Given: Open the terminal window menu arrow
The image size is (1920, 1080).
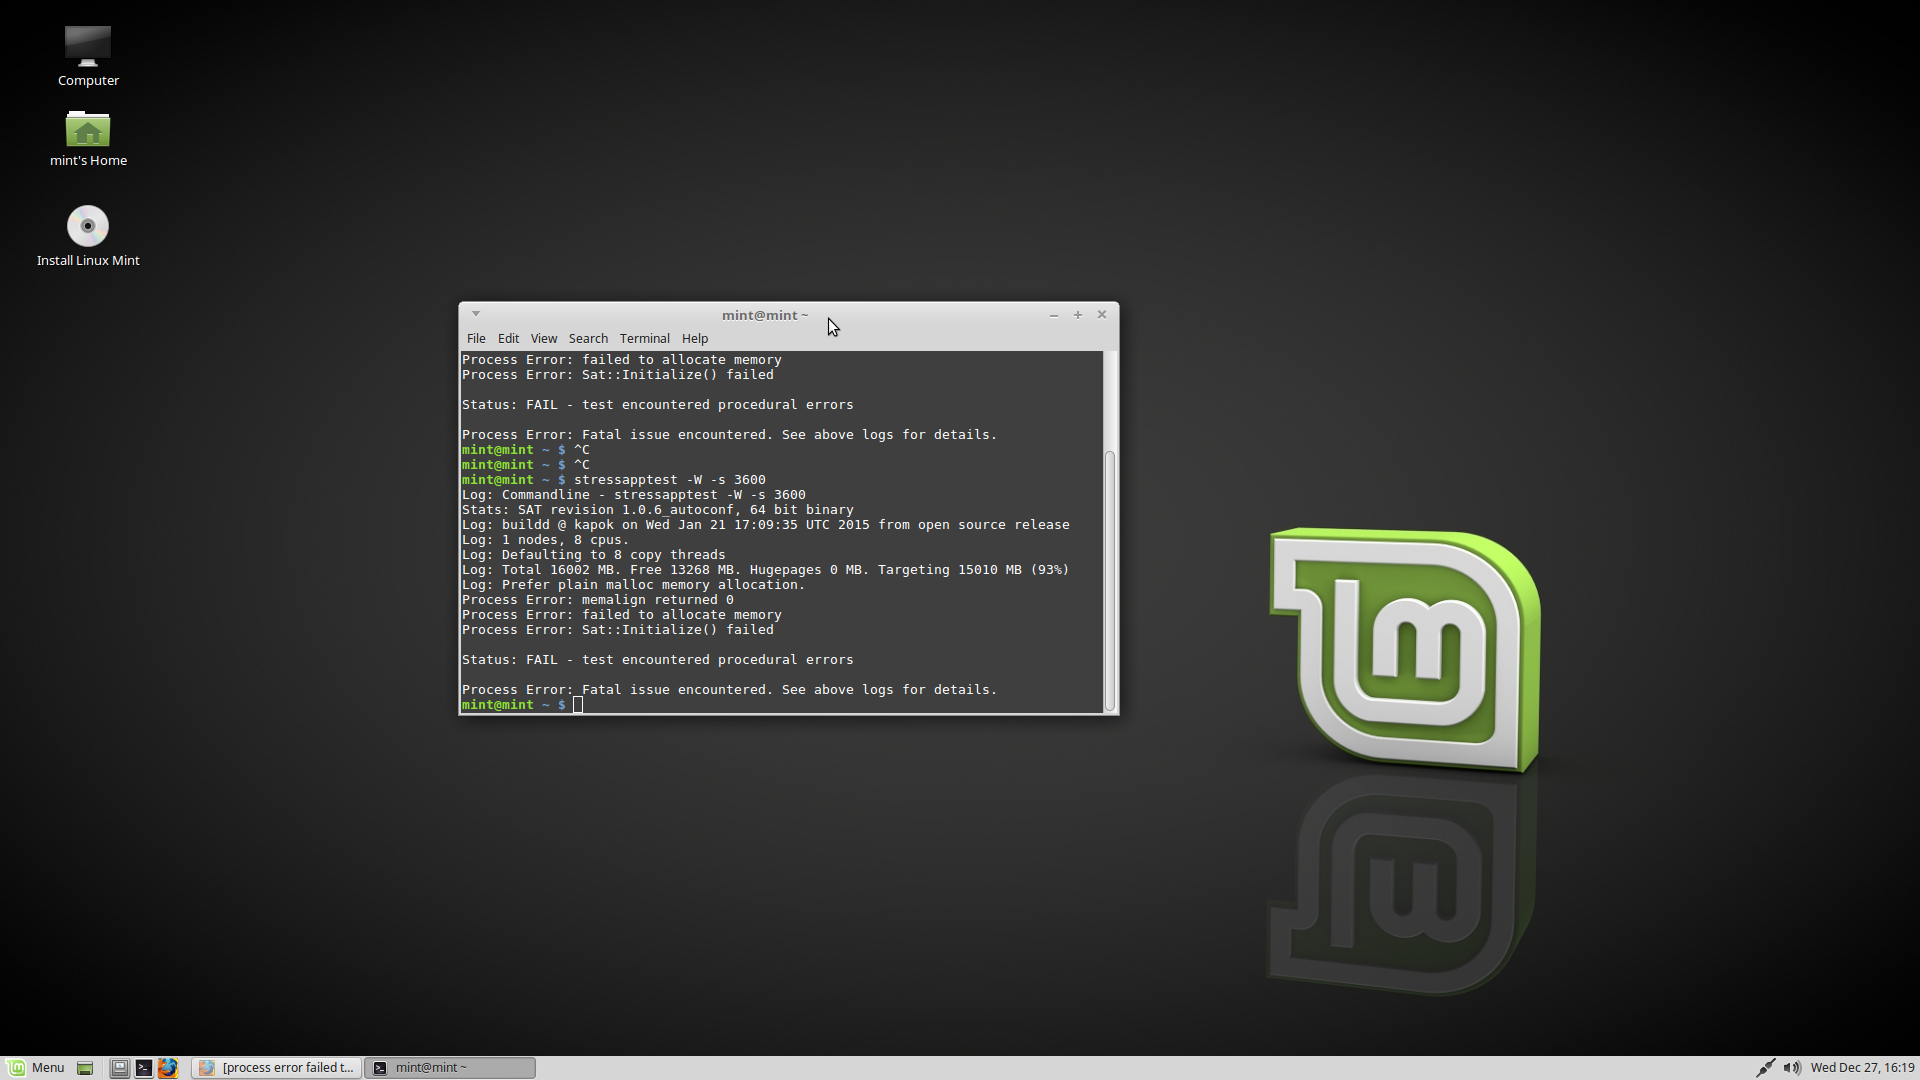Looking at the screenshot, I should [476, 314].
